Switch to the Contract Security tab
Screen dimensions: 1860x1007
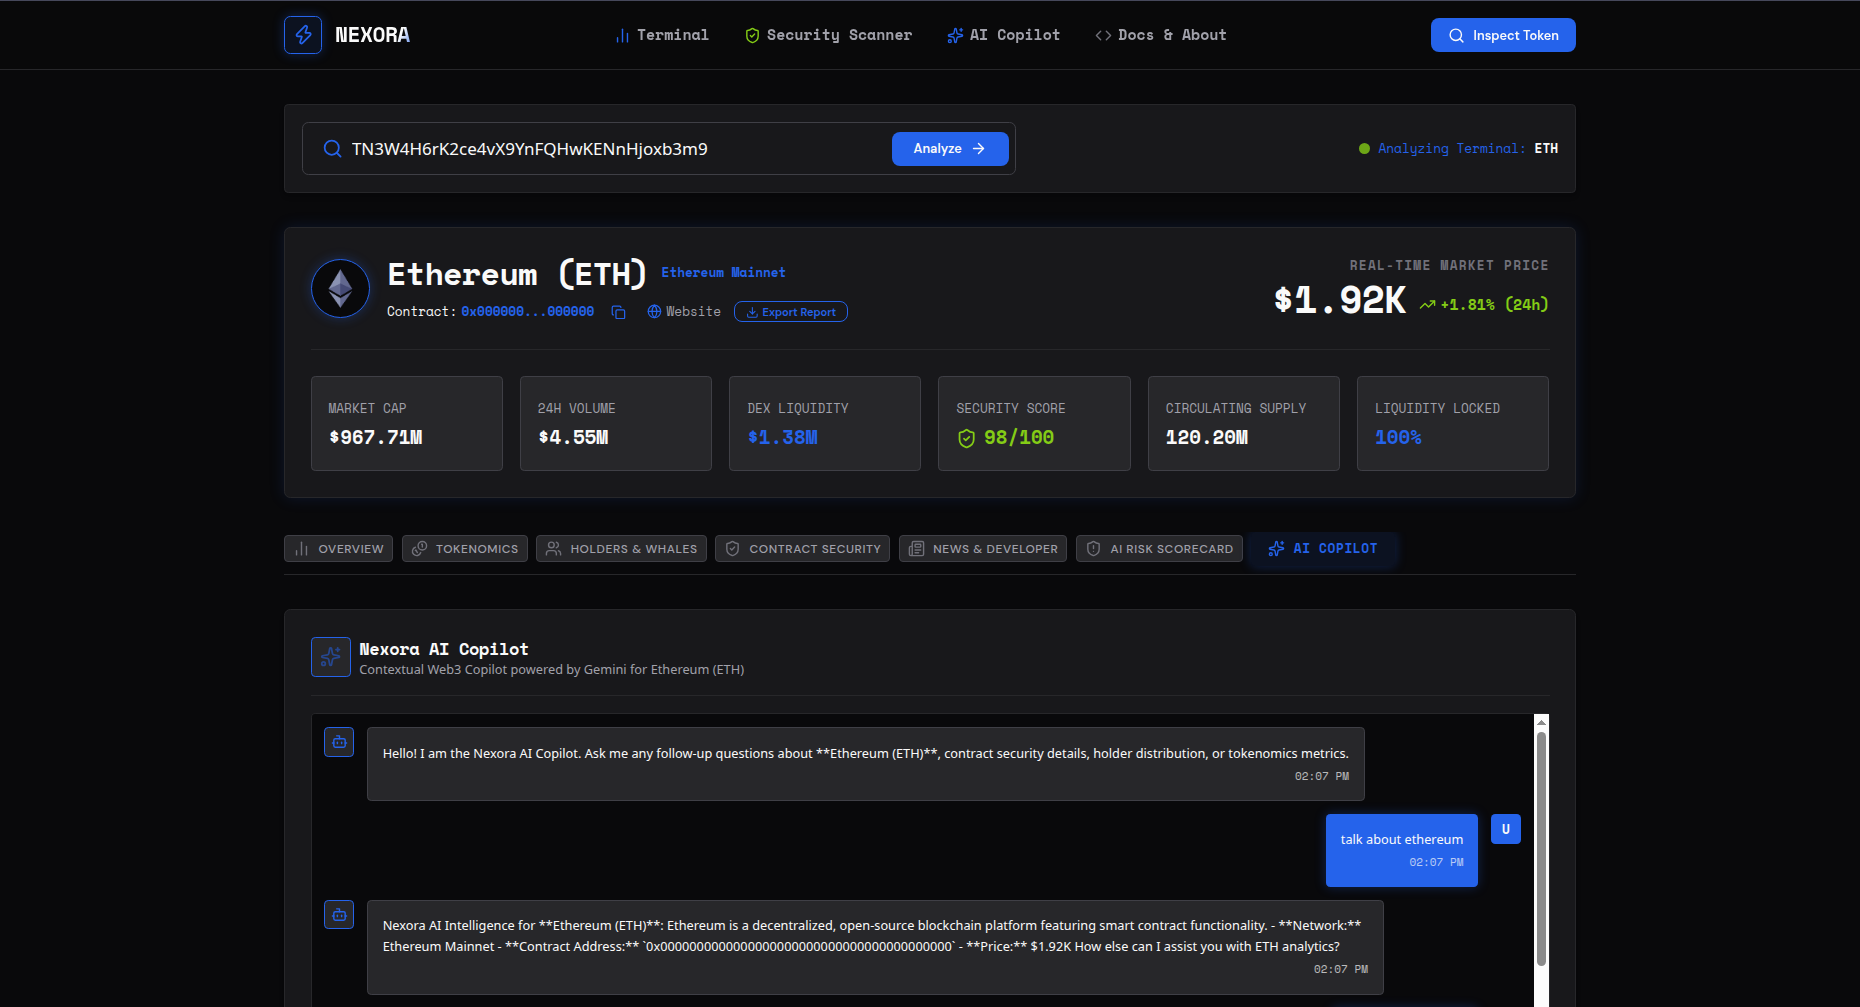[x=802, y=549]
